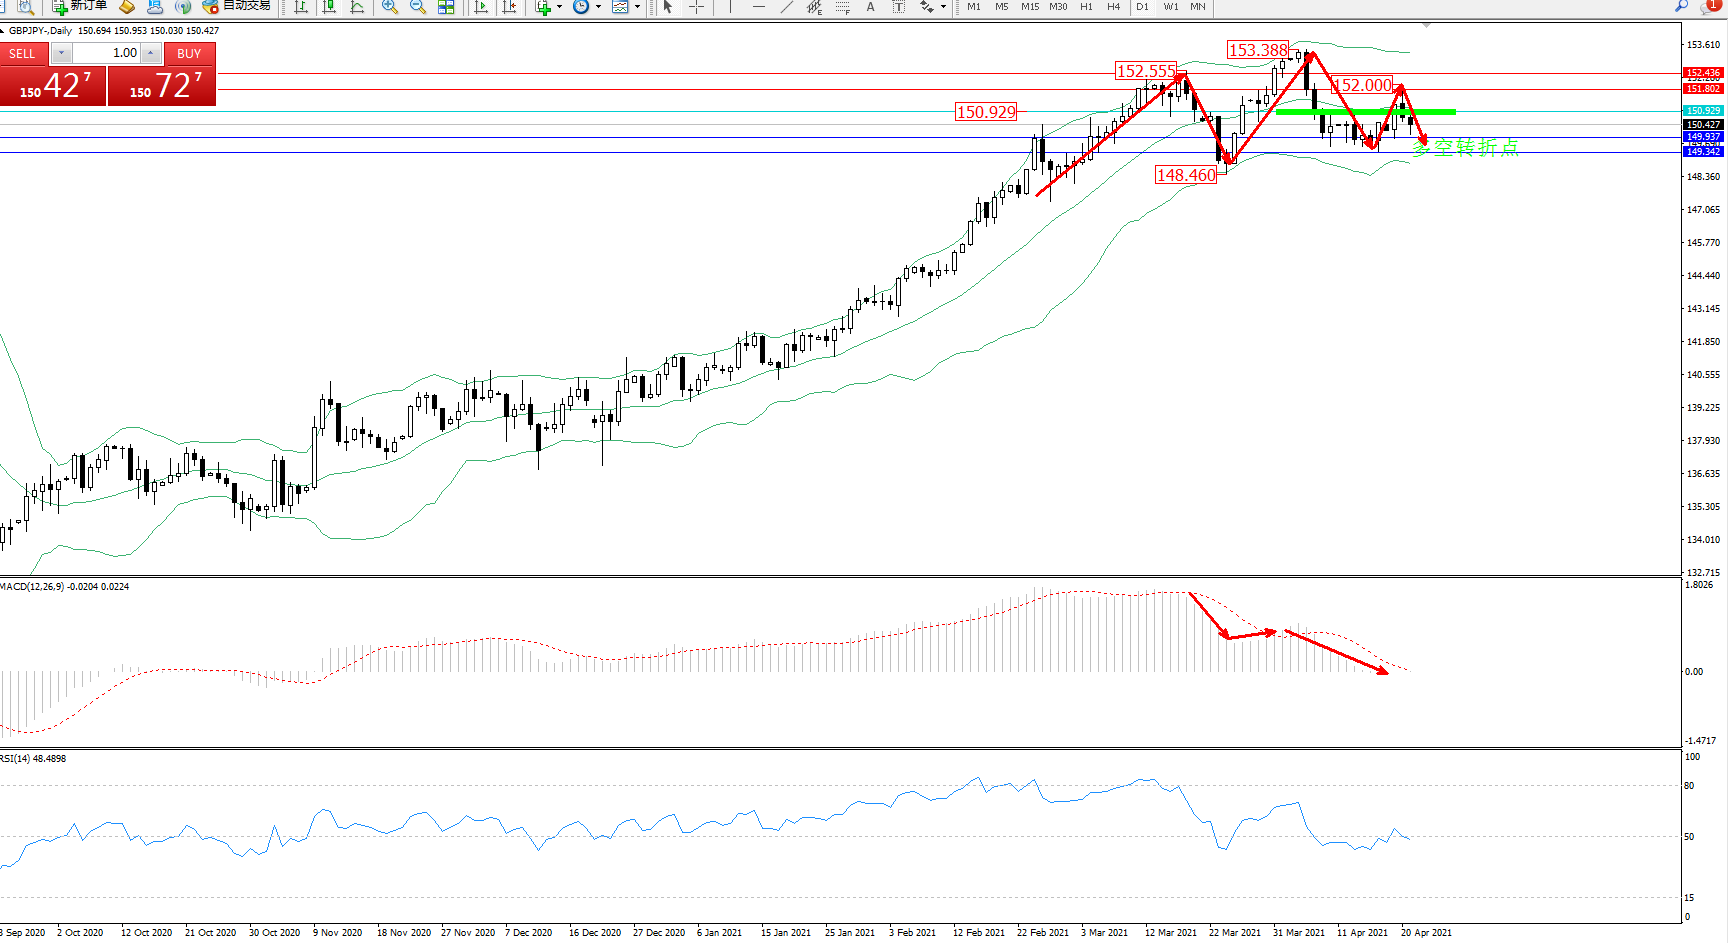Select the Crosshair tool
The image size is (1728, 943).
[x=697, y=7]
